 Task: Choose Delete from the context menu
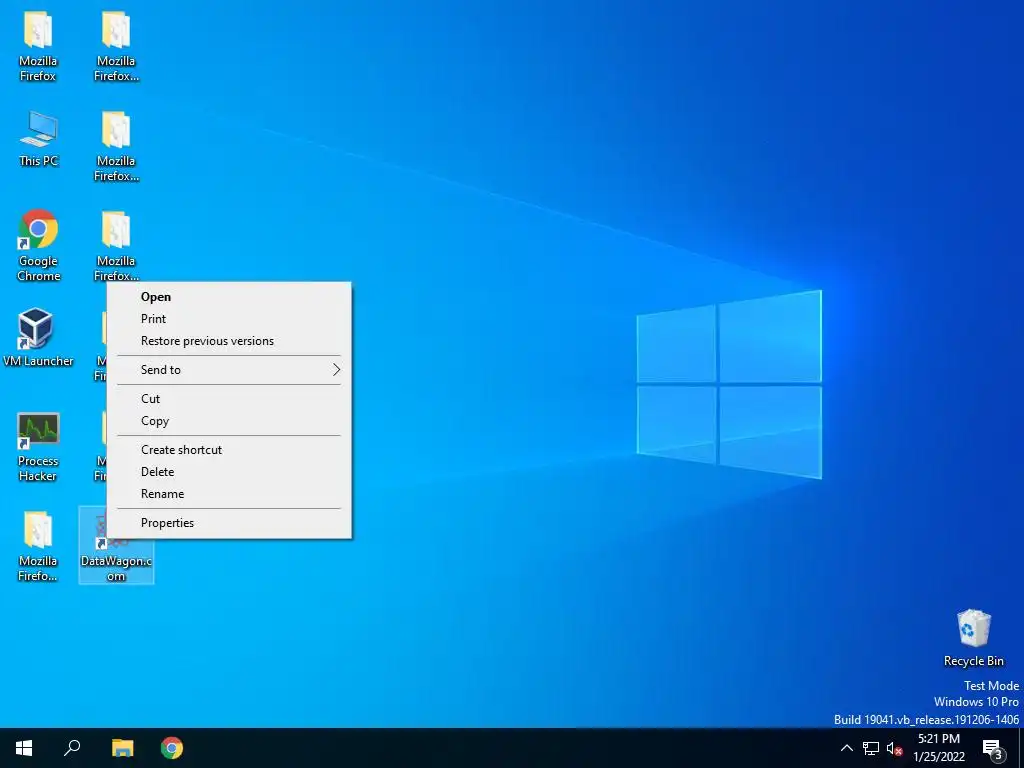(229, 472)
